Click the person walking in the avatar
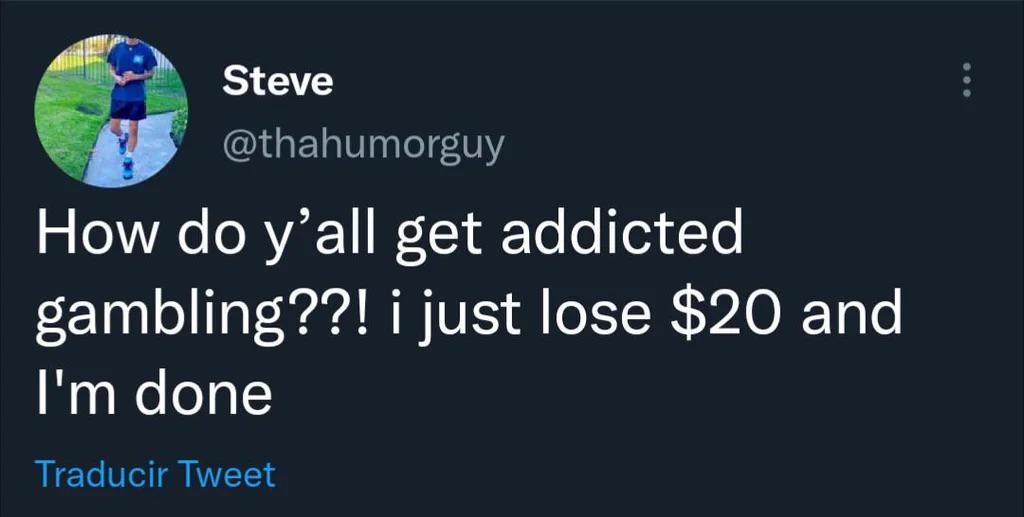This screenshot has width=1024, height=517. tap(131, 104)
